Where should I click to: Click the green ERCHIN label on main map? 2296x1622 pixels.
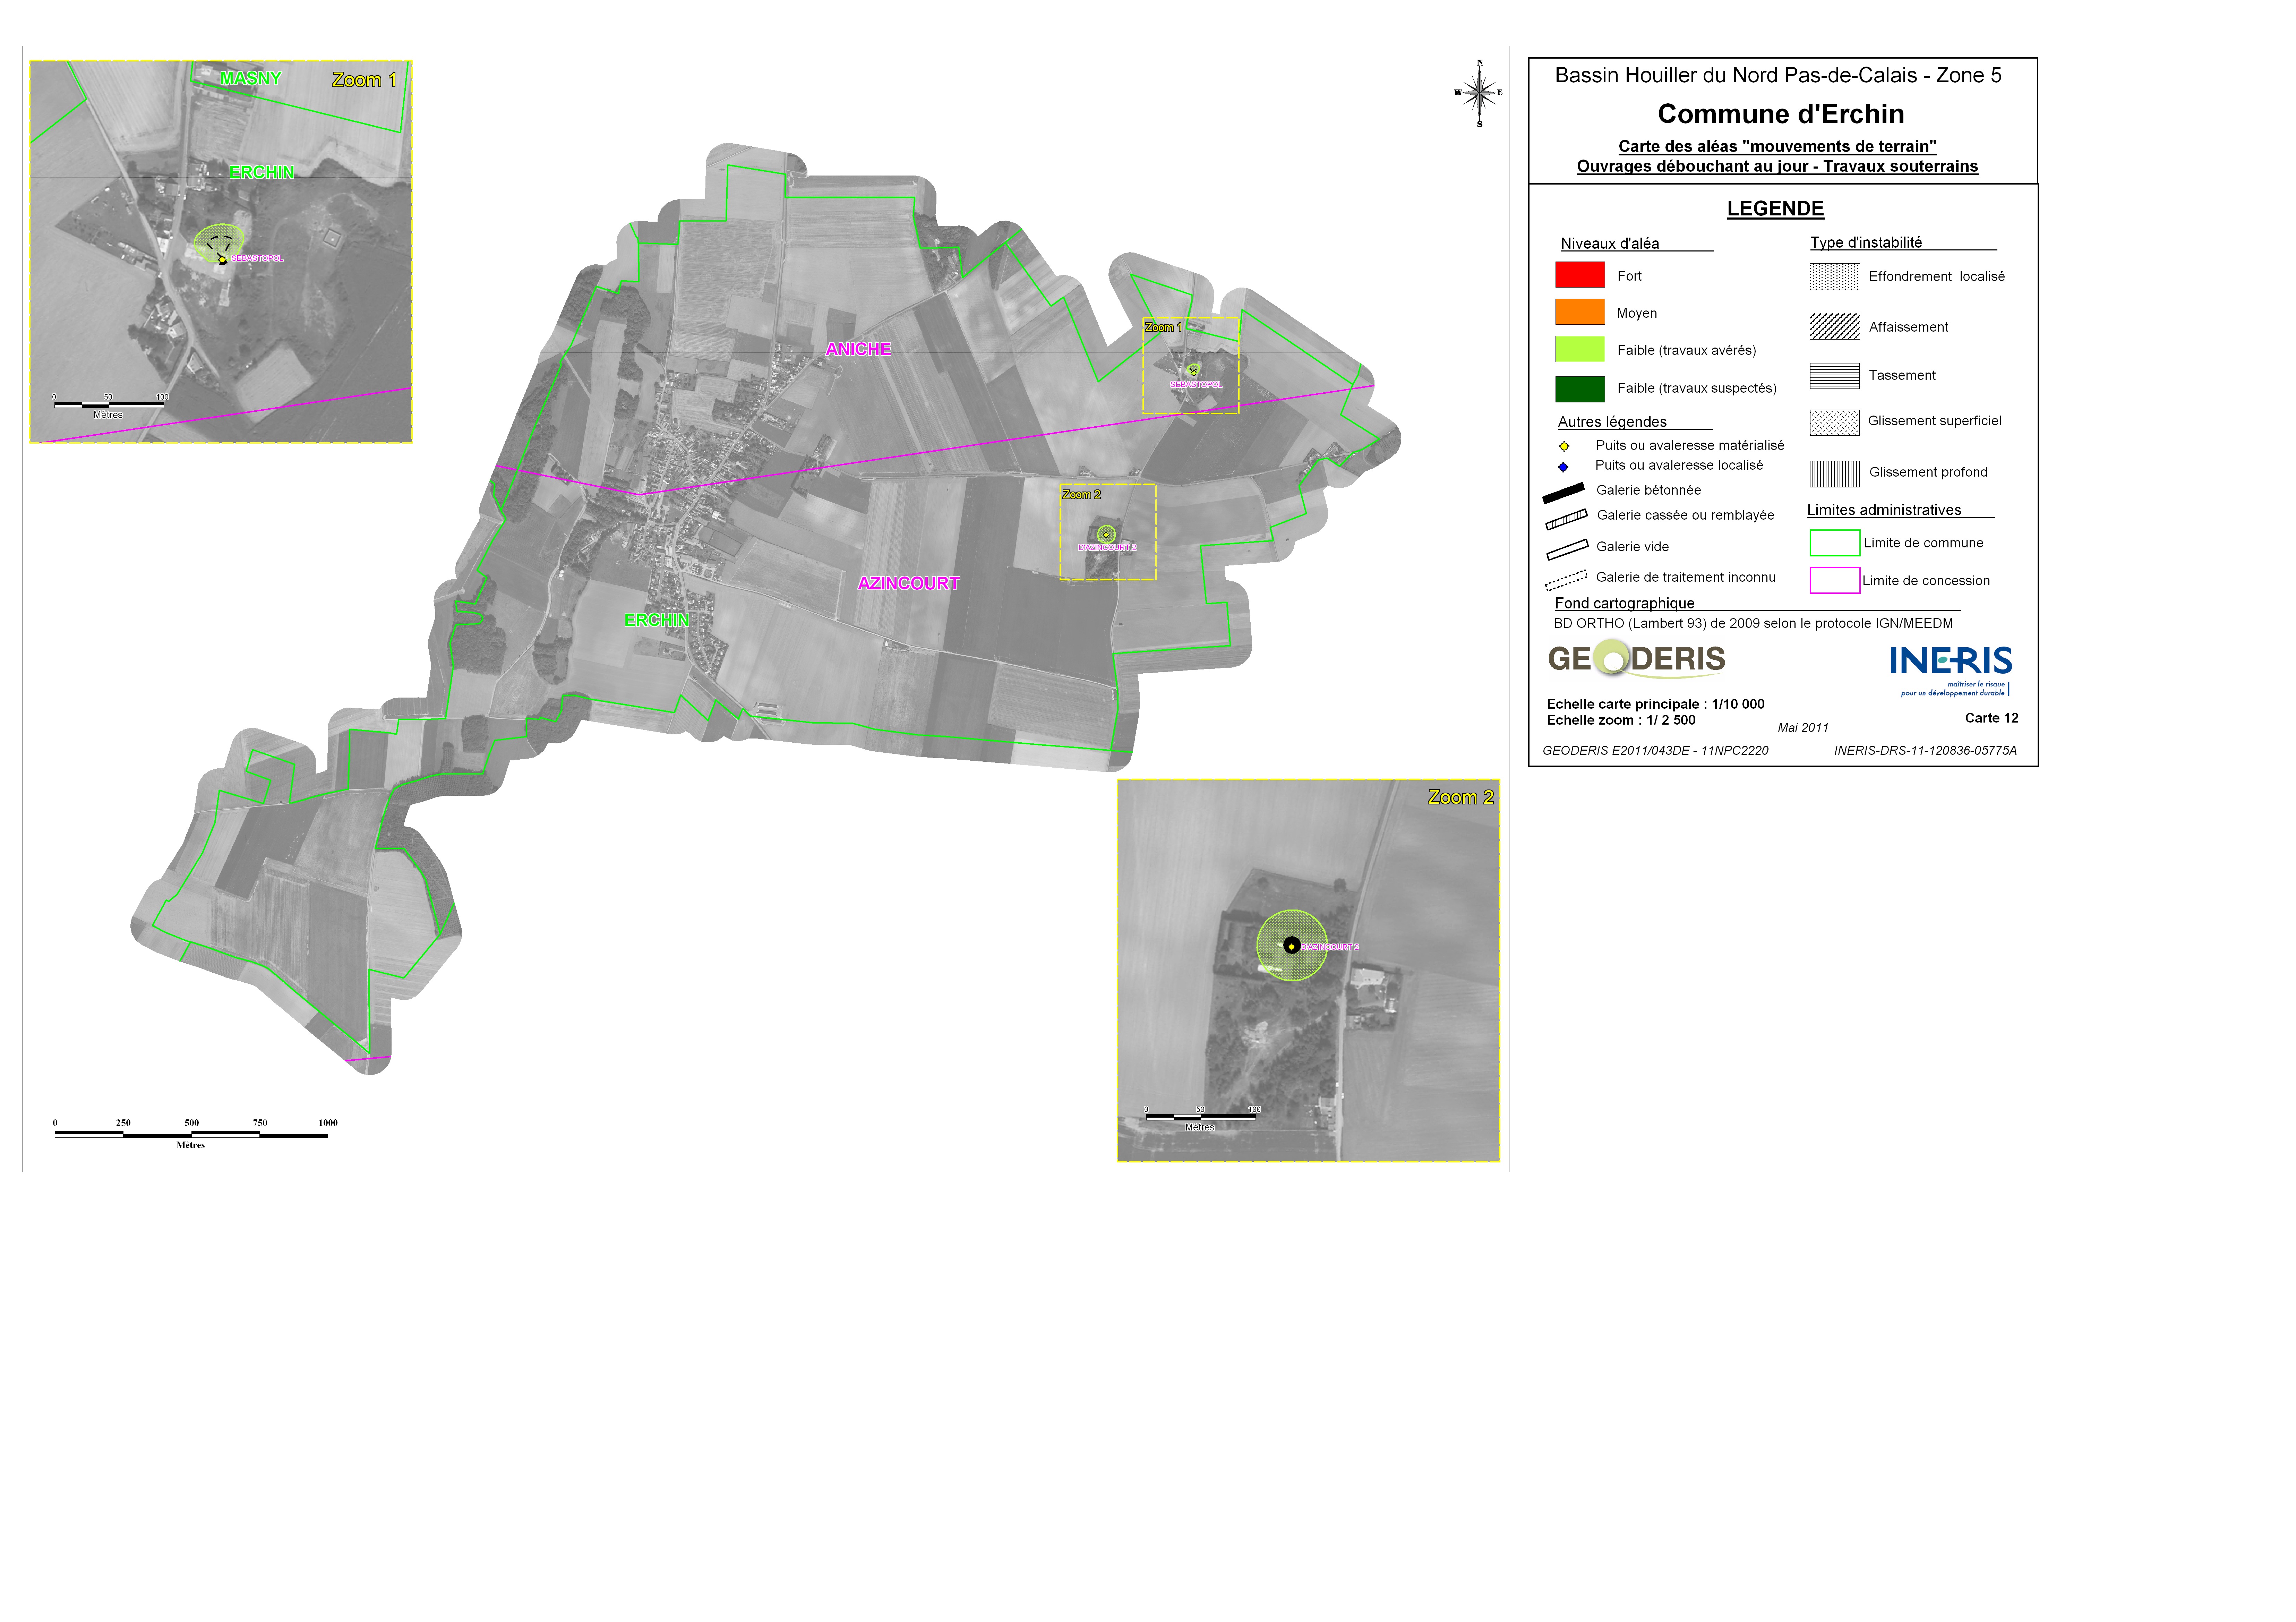pos(657,620)
